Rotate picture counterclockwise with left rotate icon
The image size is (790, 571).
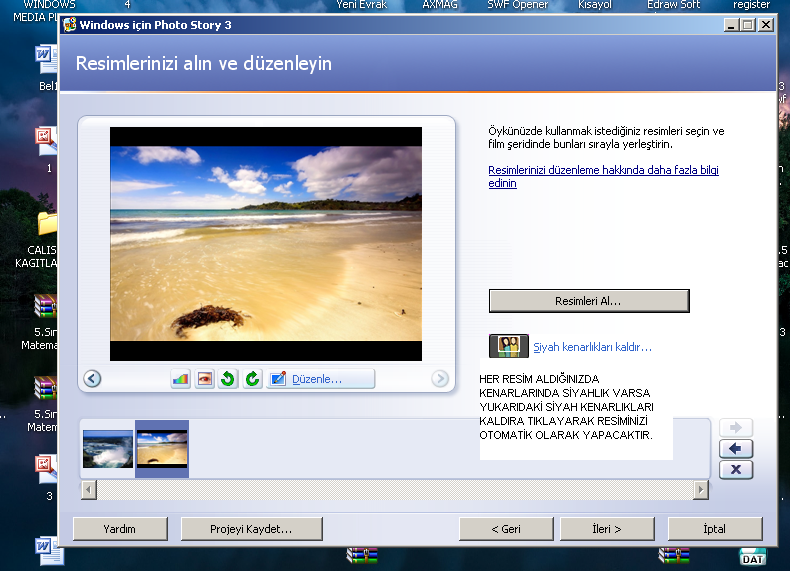click(228, 379)
